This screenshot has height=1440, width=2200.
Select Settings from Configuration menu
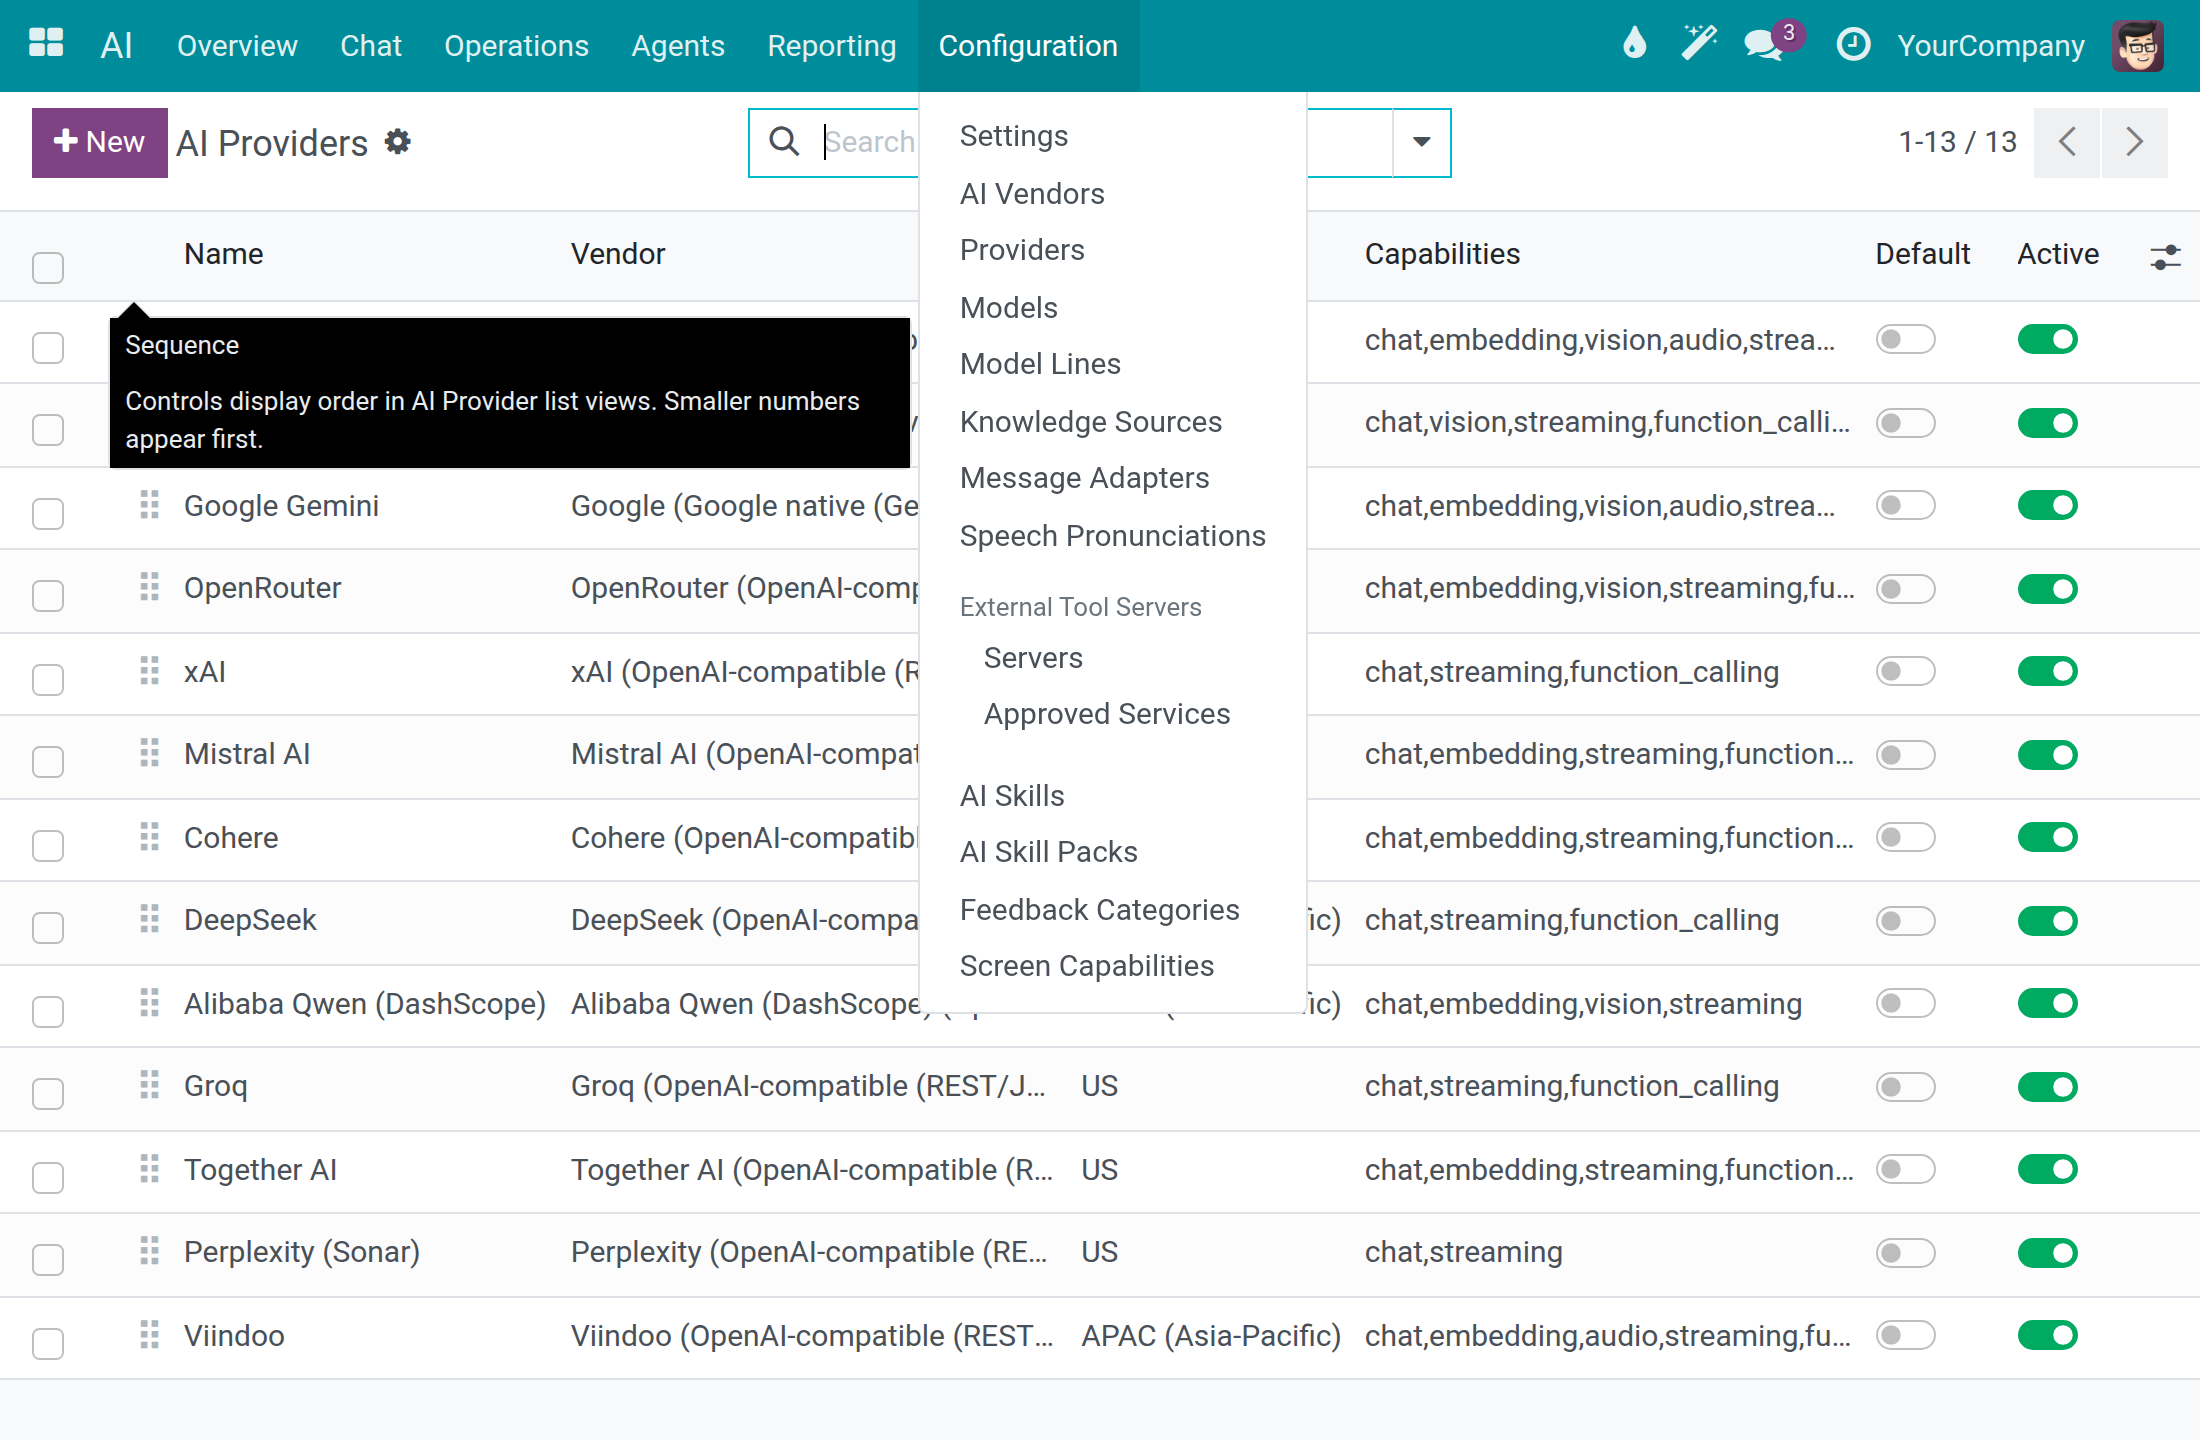coord(1014,136)
